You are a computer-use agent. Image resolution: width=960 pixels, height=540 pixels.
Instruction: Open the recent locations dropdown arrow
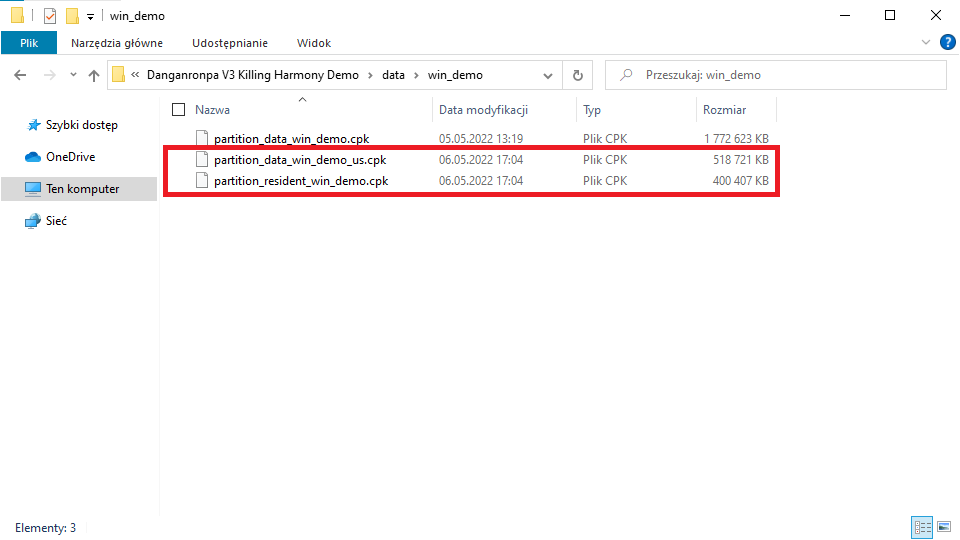click(x=73, y=75)
